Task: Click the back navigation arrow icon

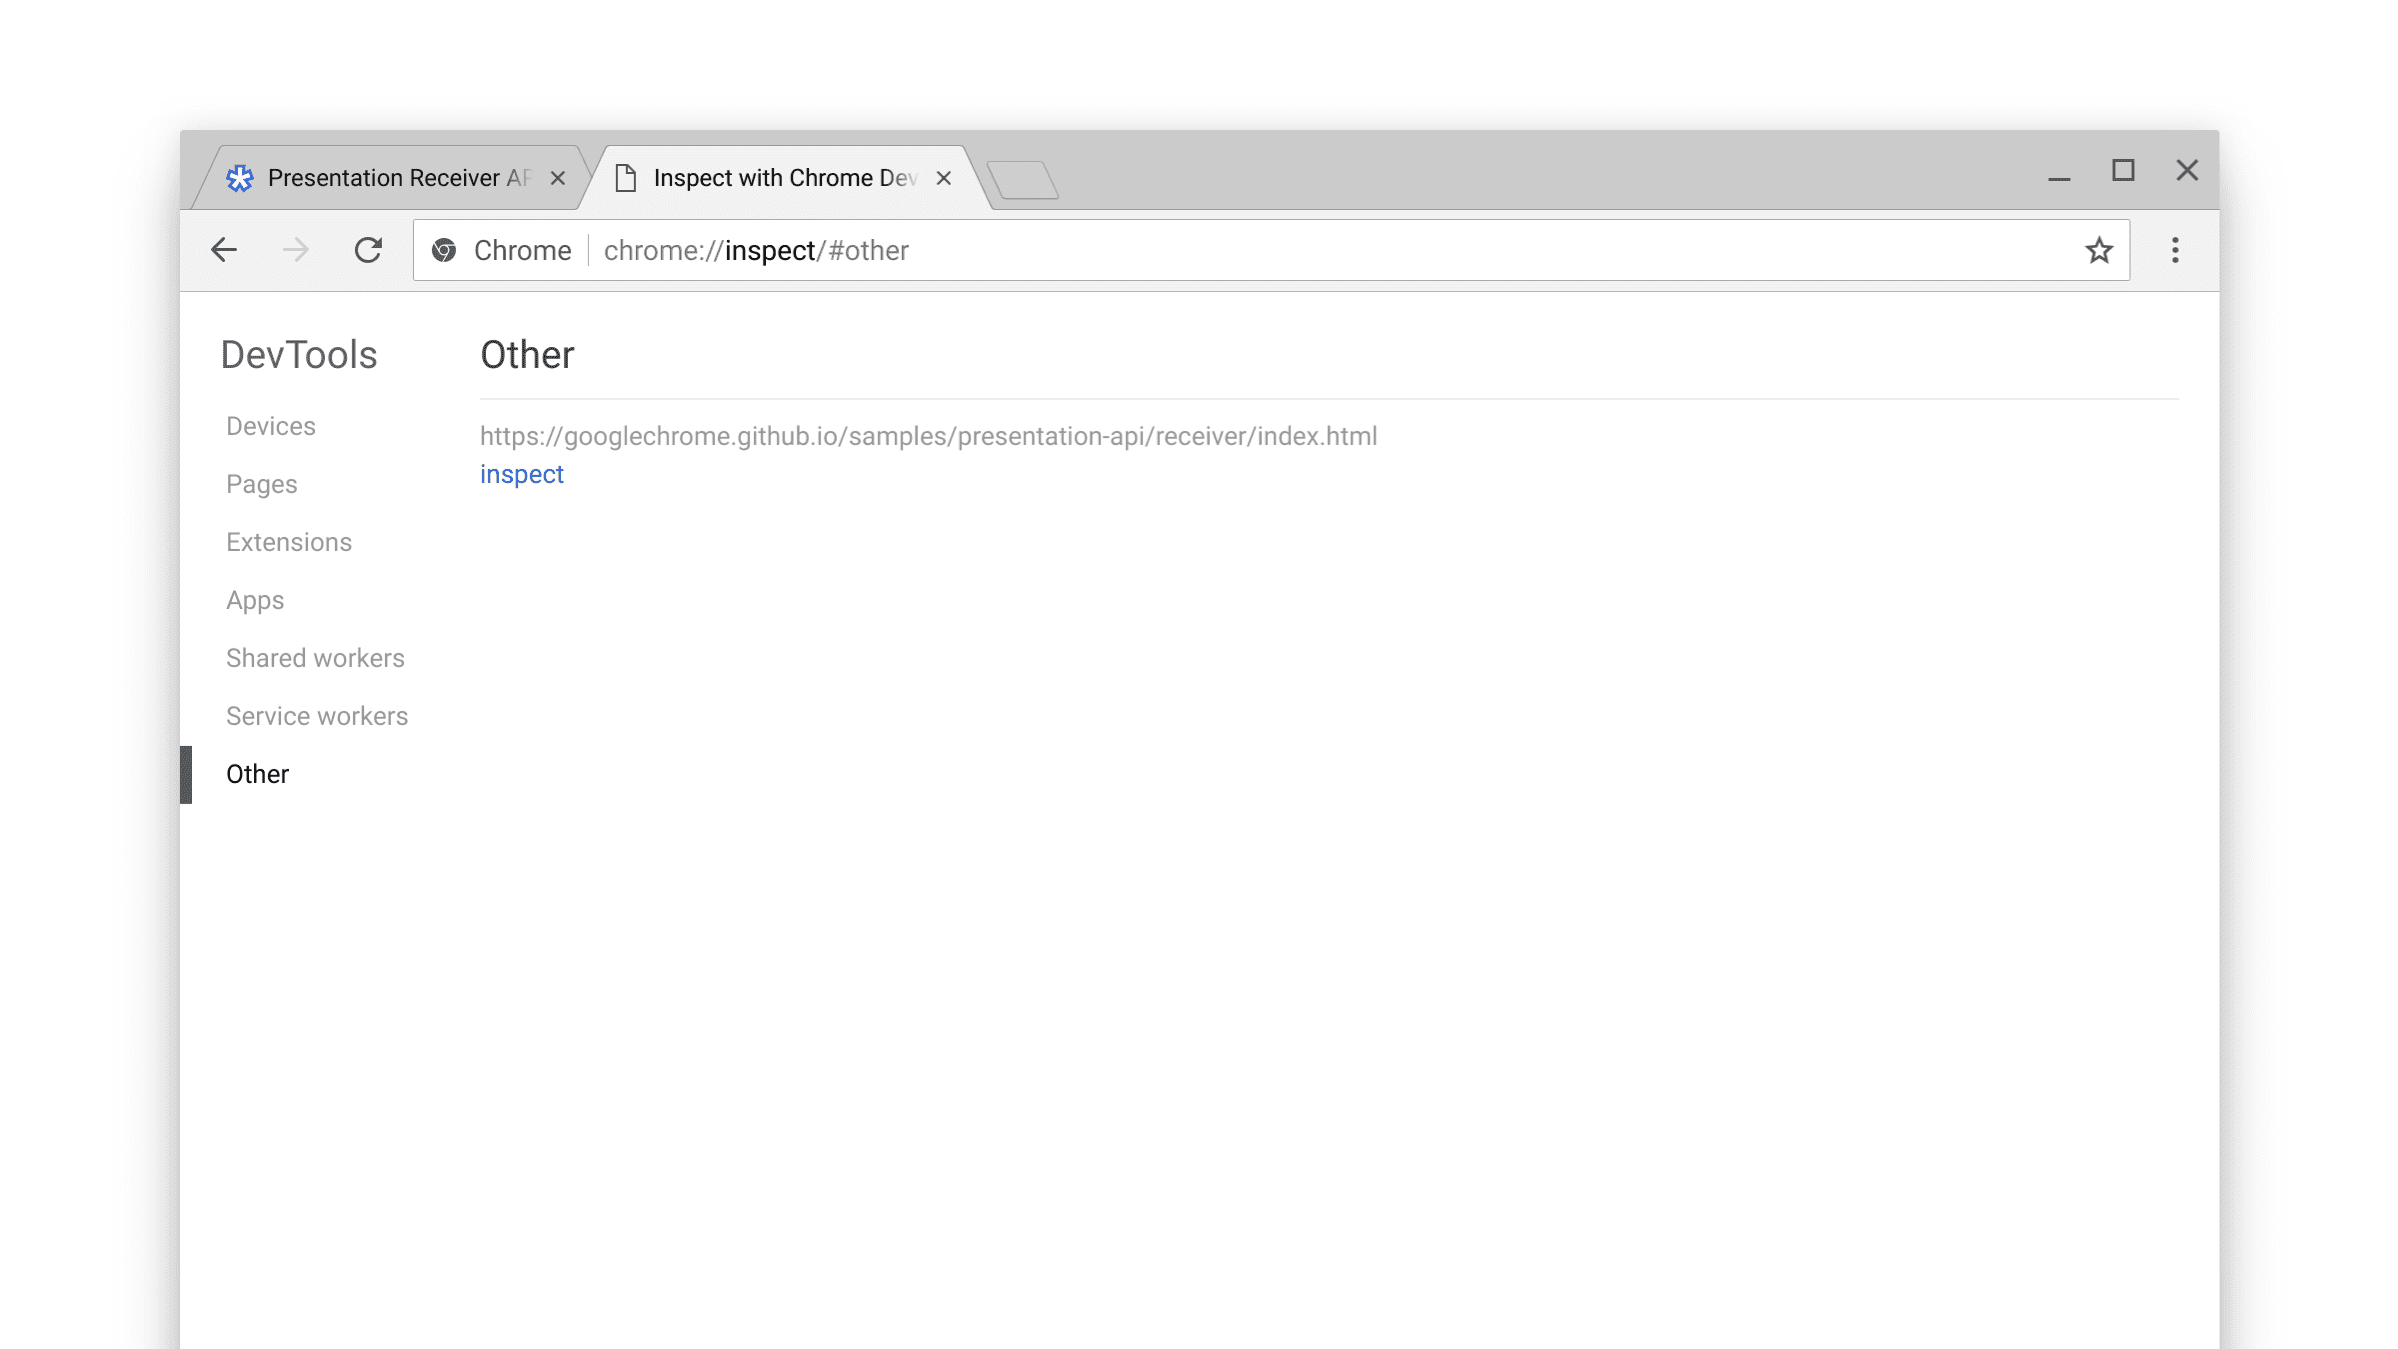Action: pyautogui.click(x=222, y=250)
